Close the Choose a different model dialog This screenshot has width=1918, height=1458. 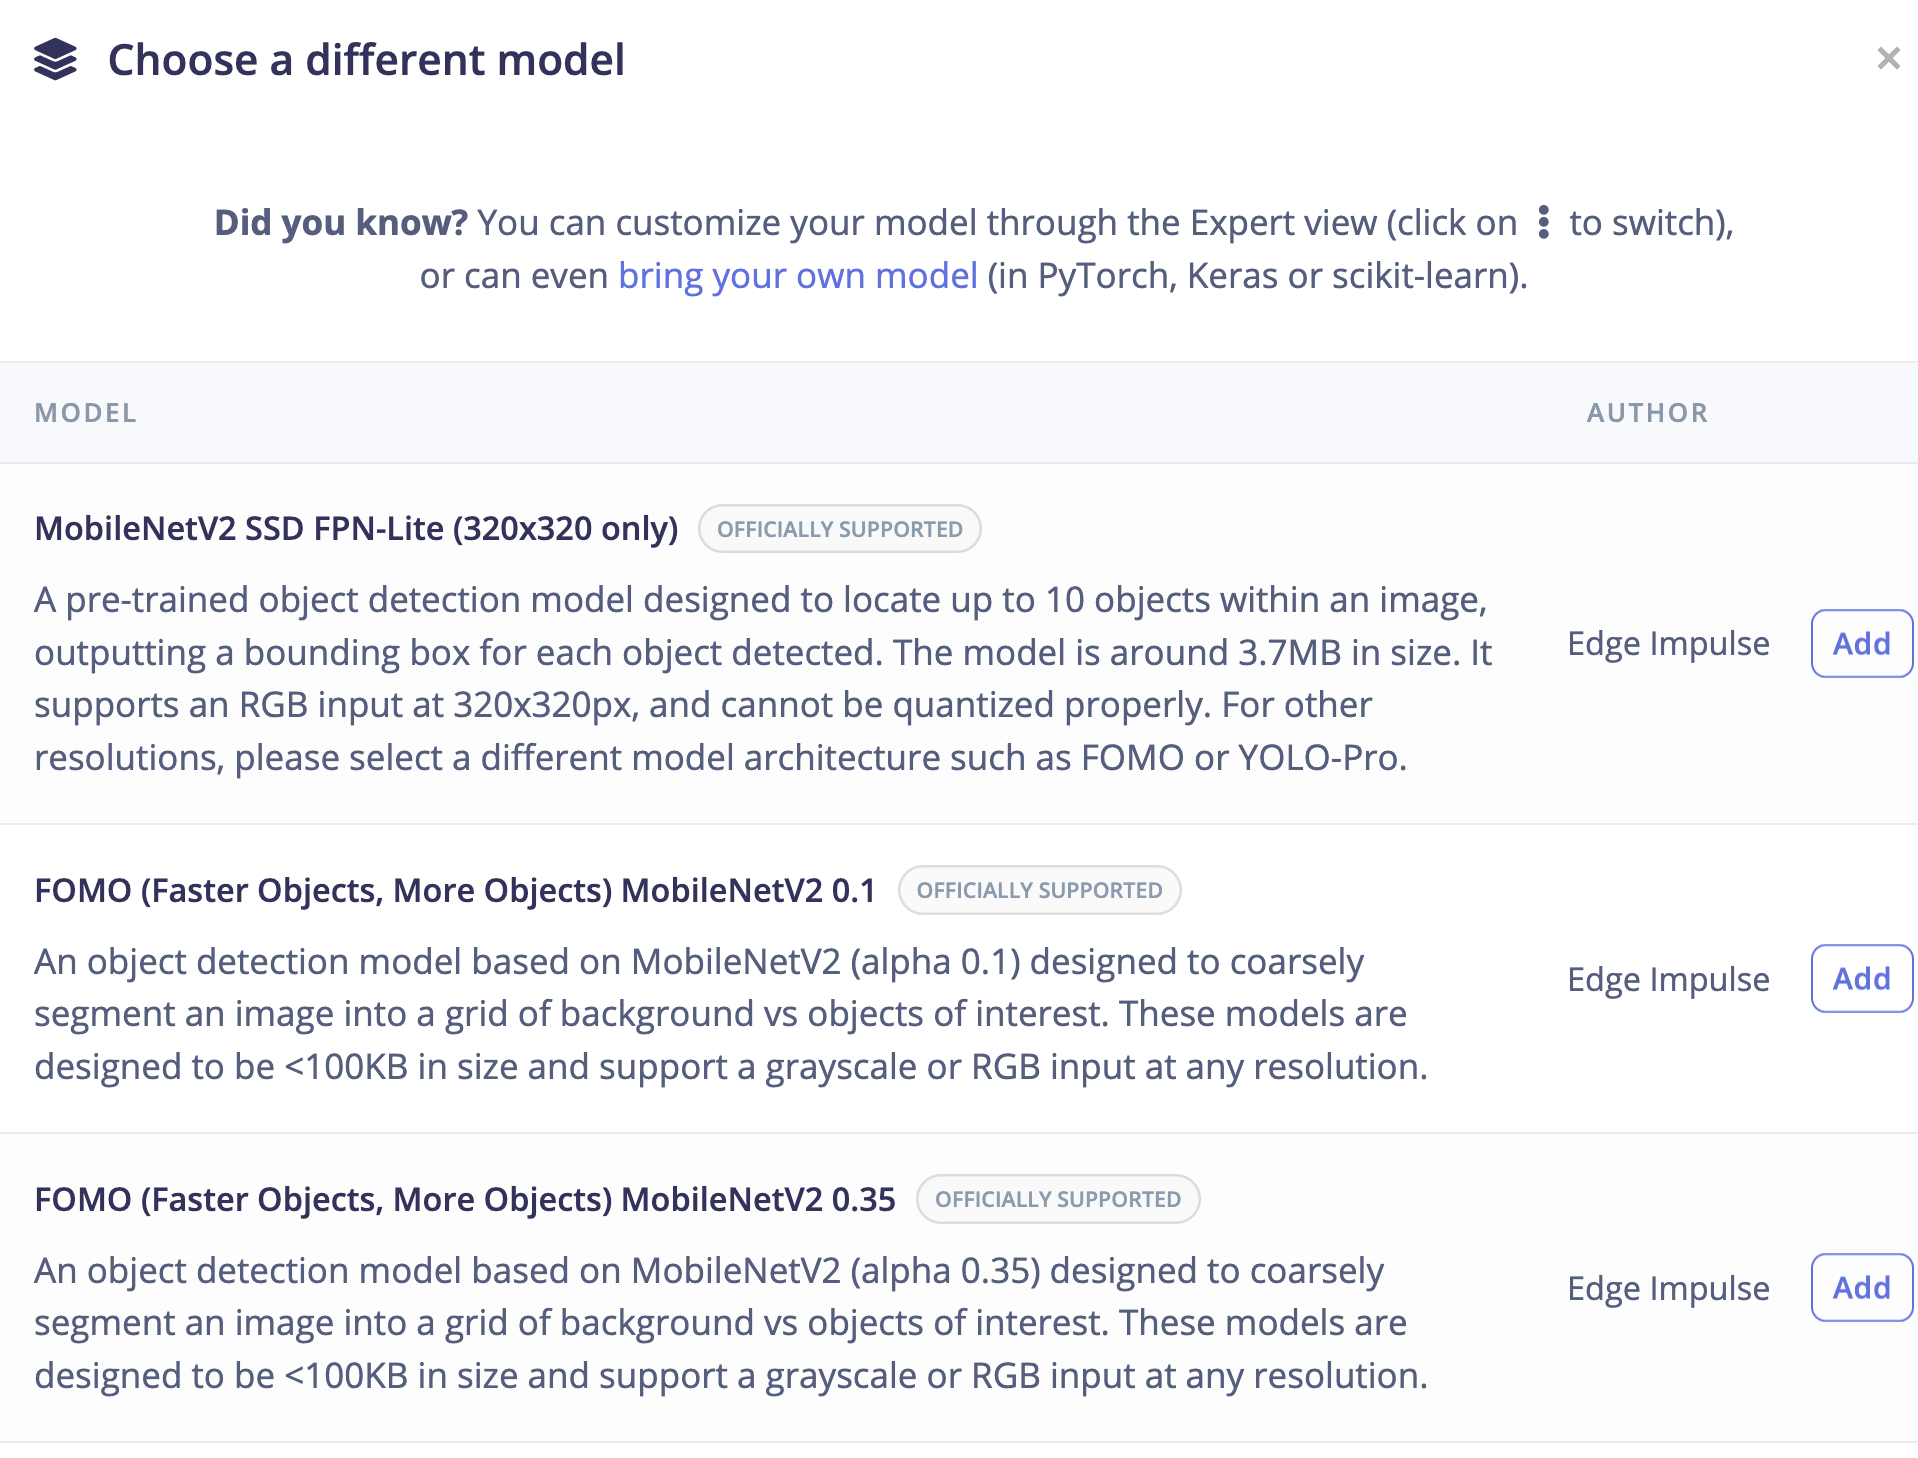pos(1888,59)
